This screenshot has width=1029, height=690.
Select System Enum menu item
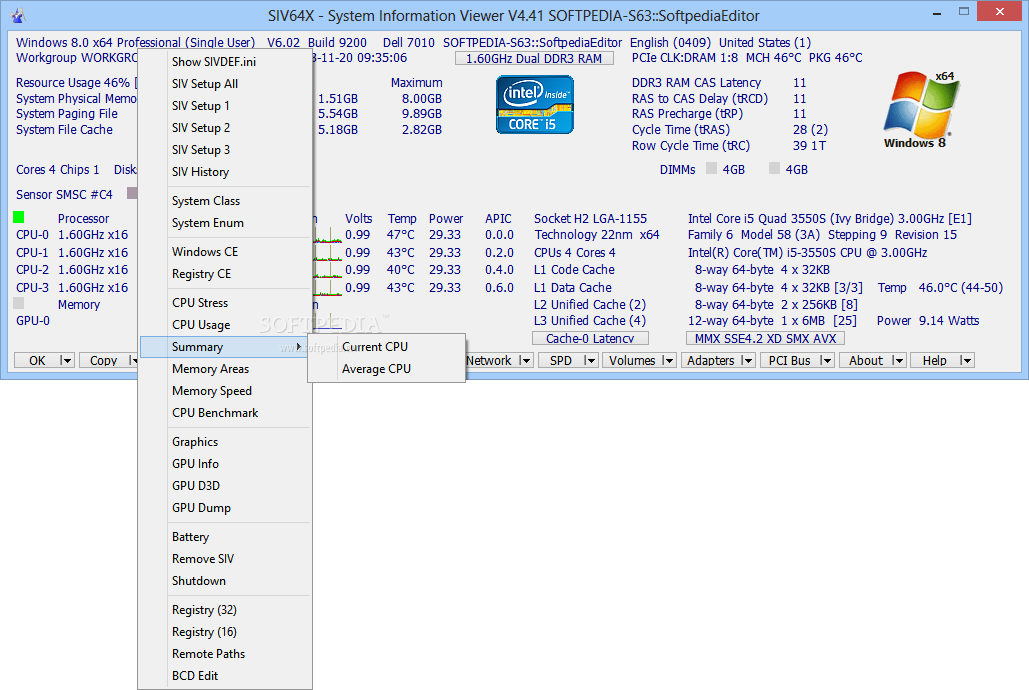225,223
